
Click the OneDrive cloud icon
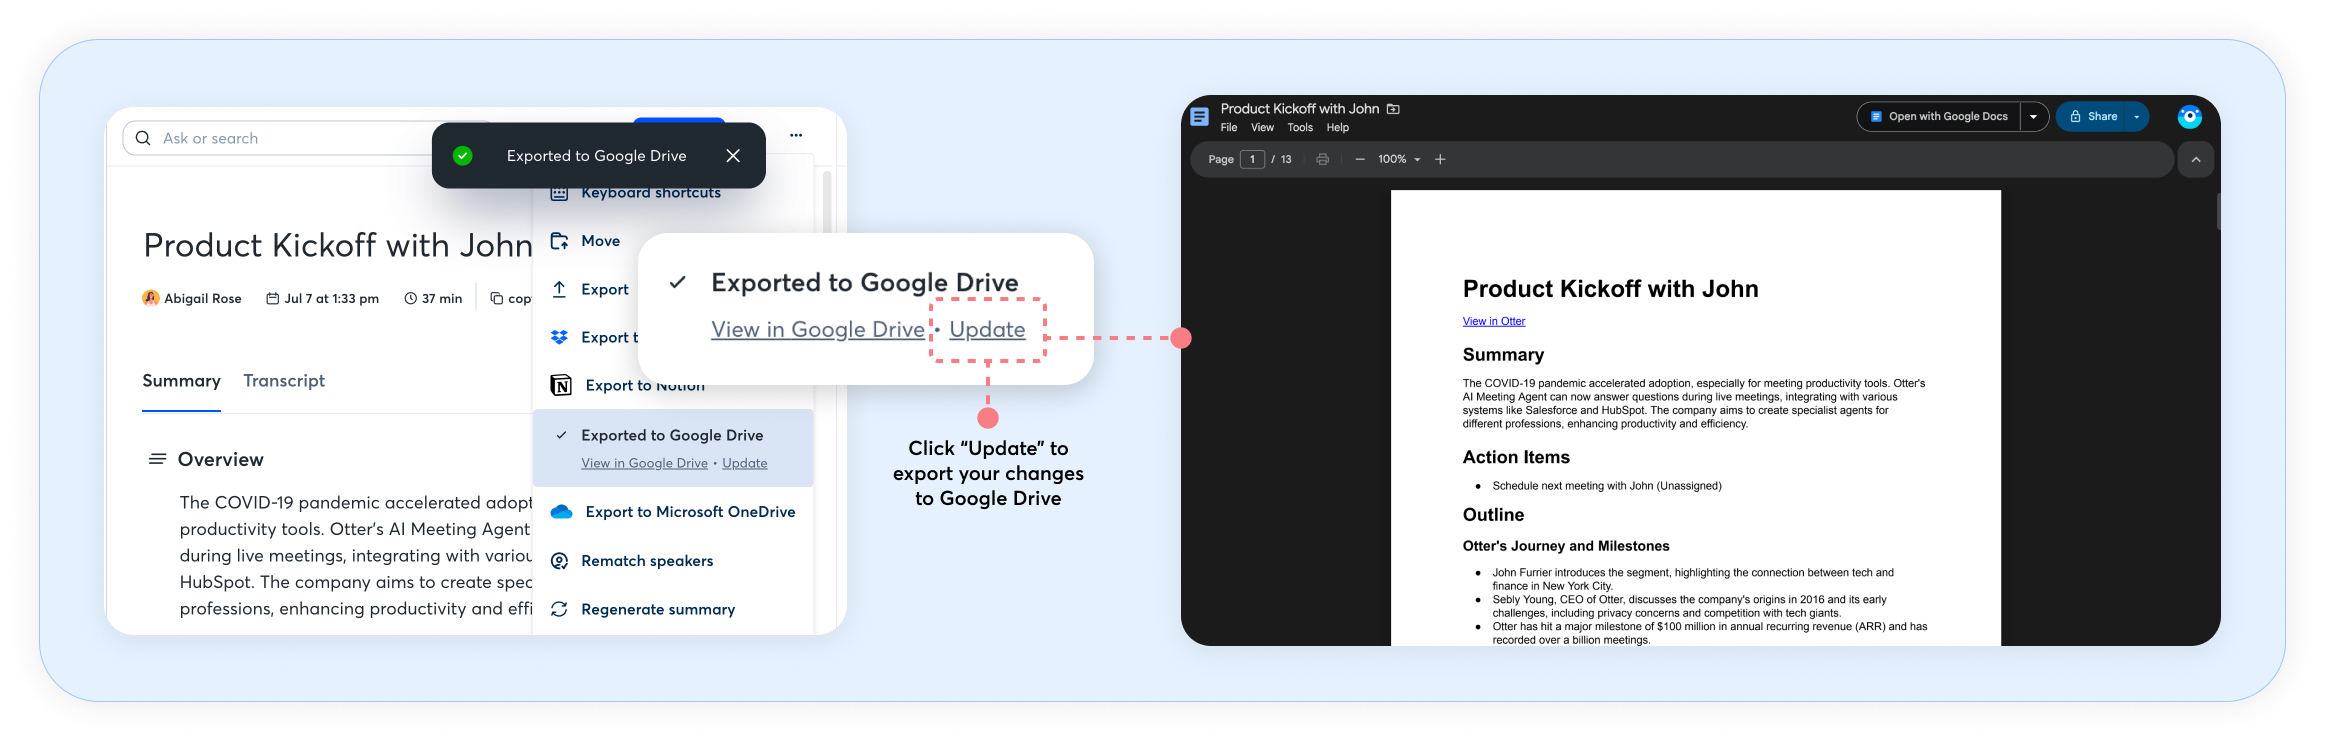tap(562, 512)
